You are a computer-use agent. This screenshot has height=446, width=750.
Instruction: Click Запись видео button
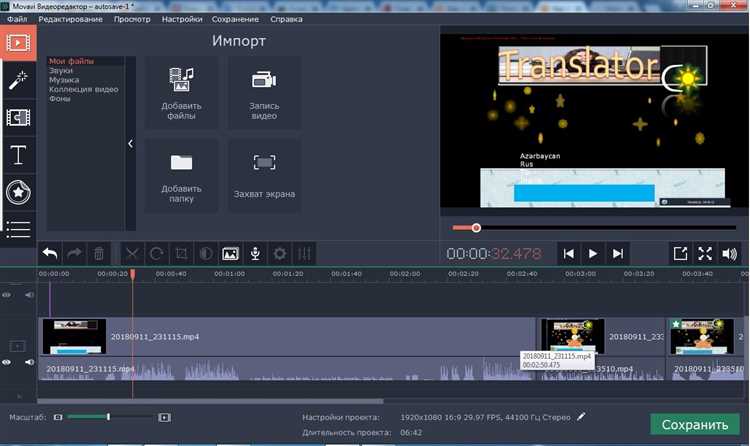[x=264, y=93]
